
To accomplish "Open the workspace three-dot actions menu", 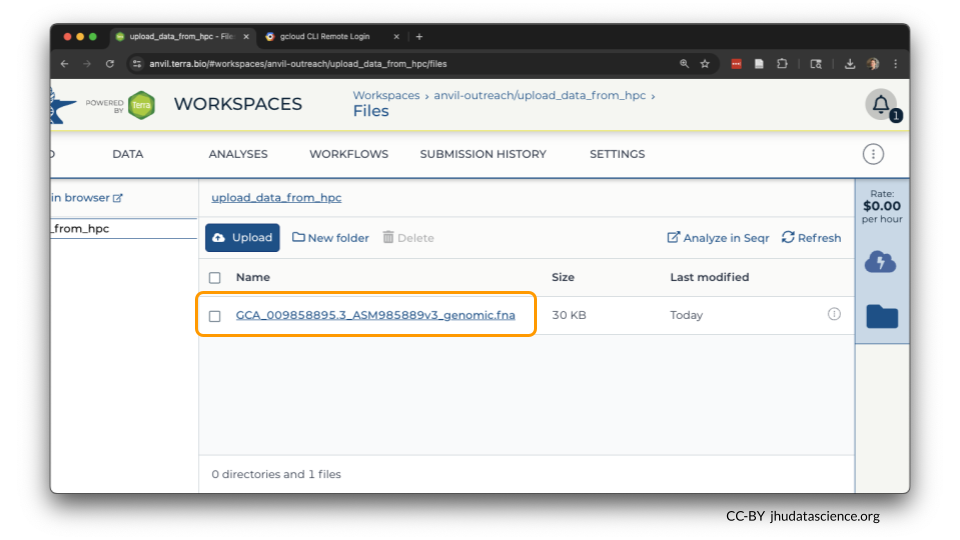I will pos(873,154).
